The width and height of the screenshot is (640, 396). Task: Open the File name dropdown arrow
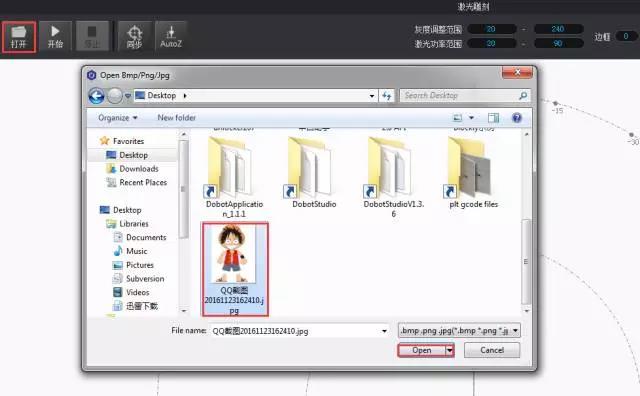click(384, 331)
